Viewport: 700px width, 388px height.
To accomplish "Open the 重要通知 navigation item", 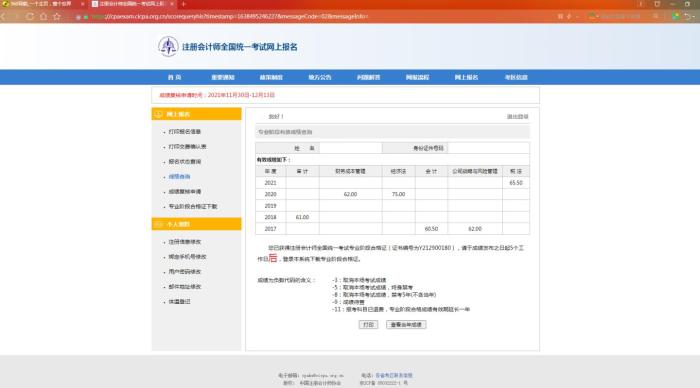I will click(x=223, y=77).
